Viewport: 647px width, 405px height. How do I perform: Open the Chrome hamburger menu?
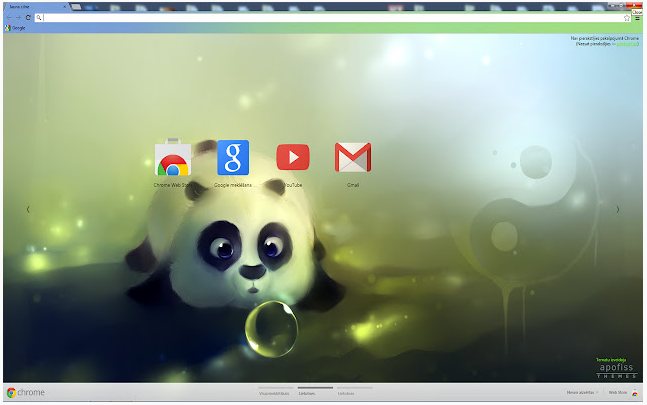point(638,18)
